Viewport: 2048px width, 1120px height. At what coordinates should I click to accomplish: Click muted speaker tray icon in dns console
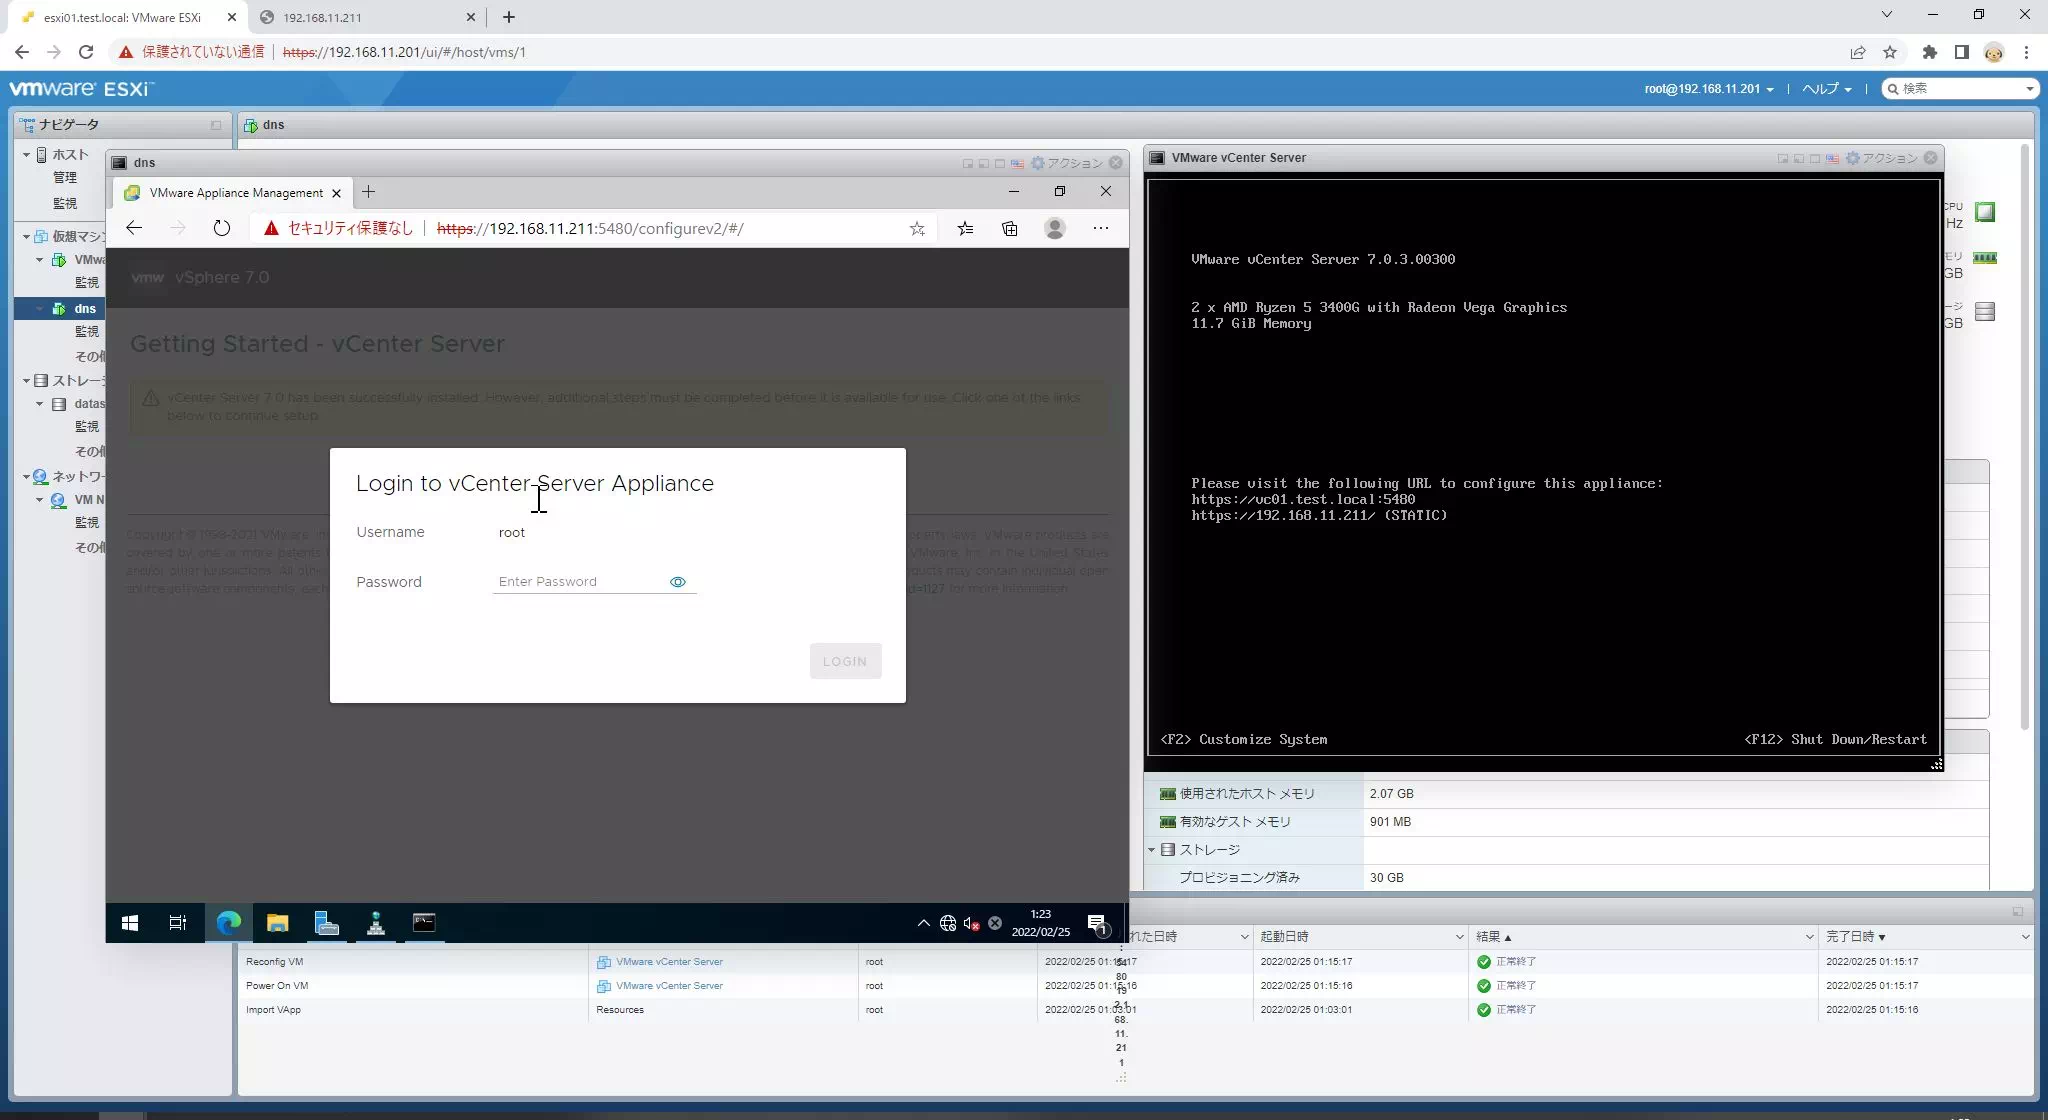(x=971, y=923)
